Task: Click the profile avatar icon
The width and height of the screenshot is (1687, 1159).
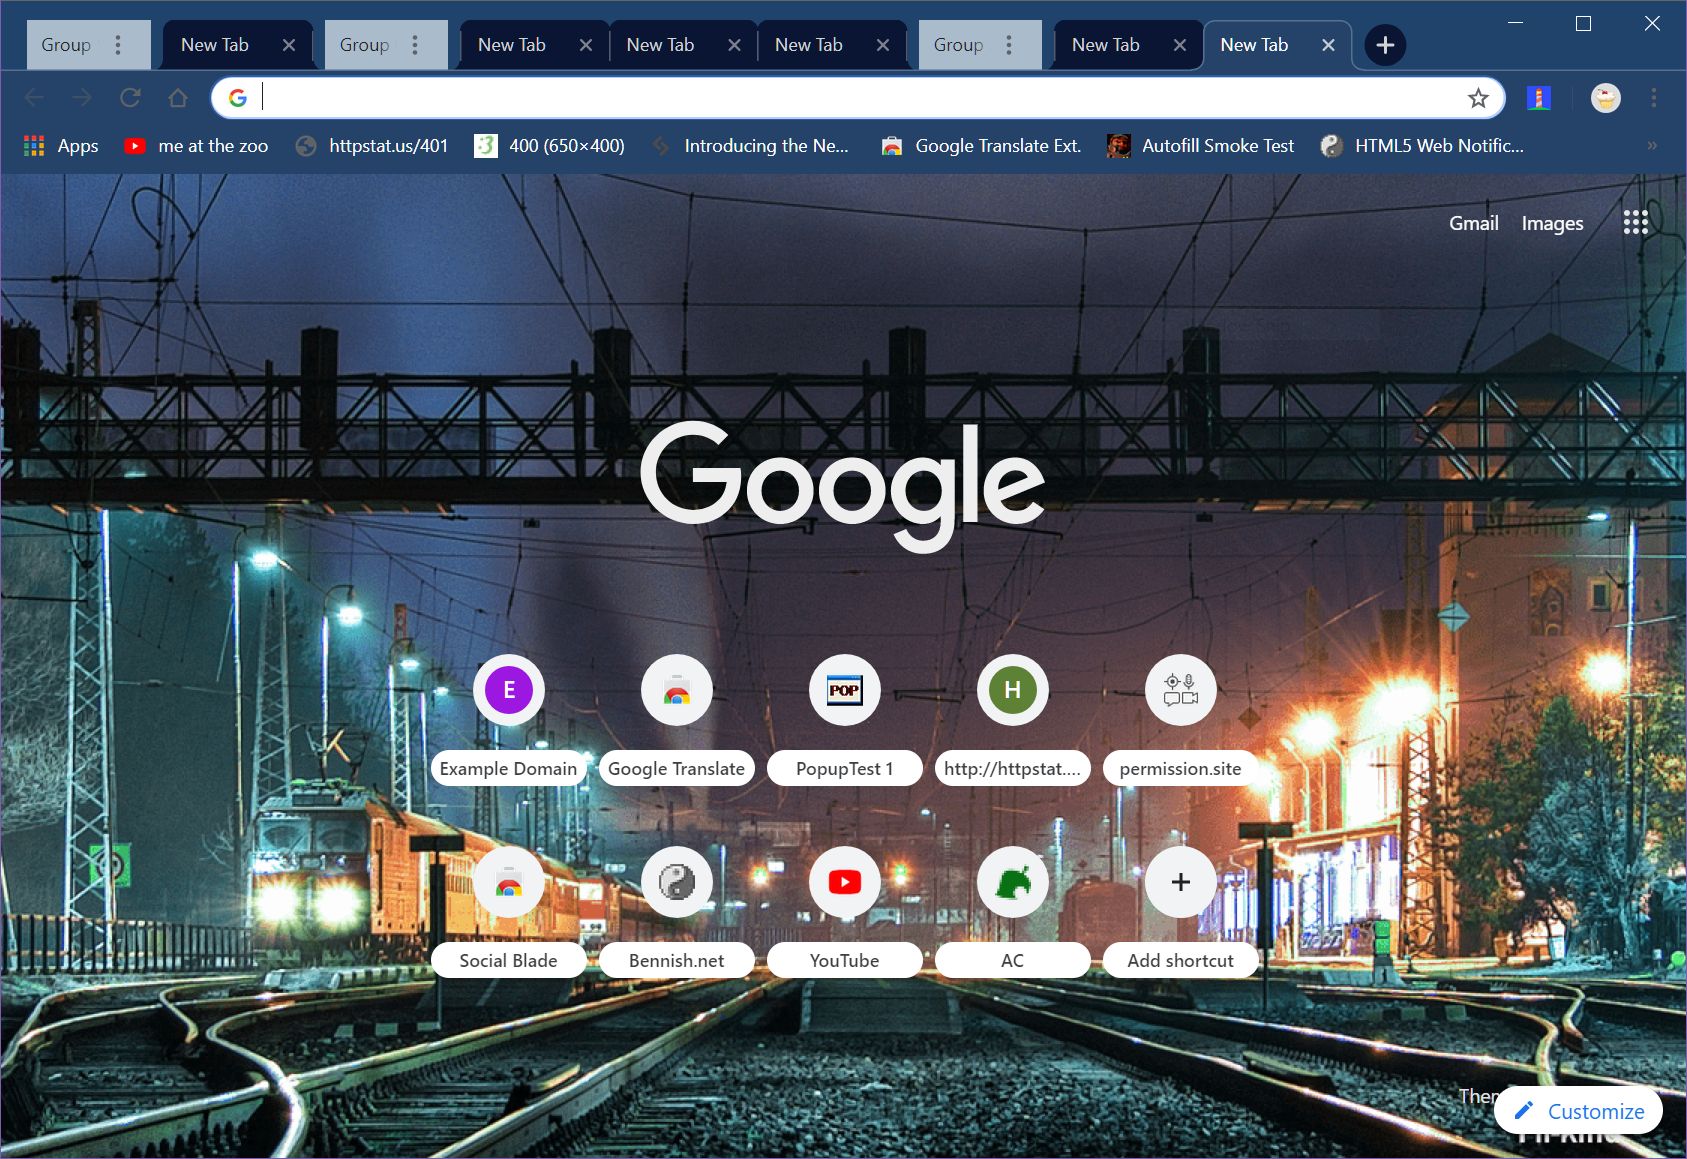Action: 1604,98
